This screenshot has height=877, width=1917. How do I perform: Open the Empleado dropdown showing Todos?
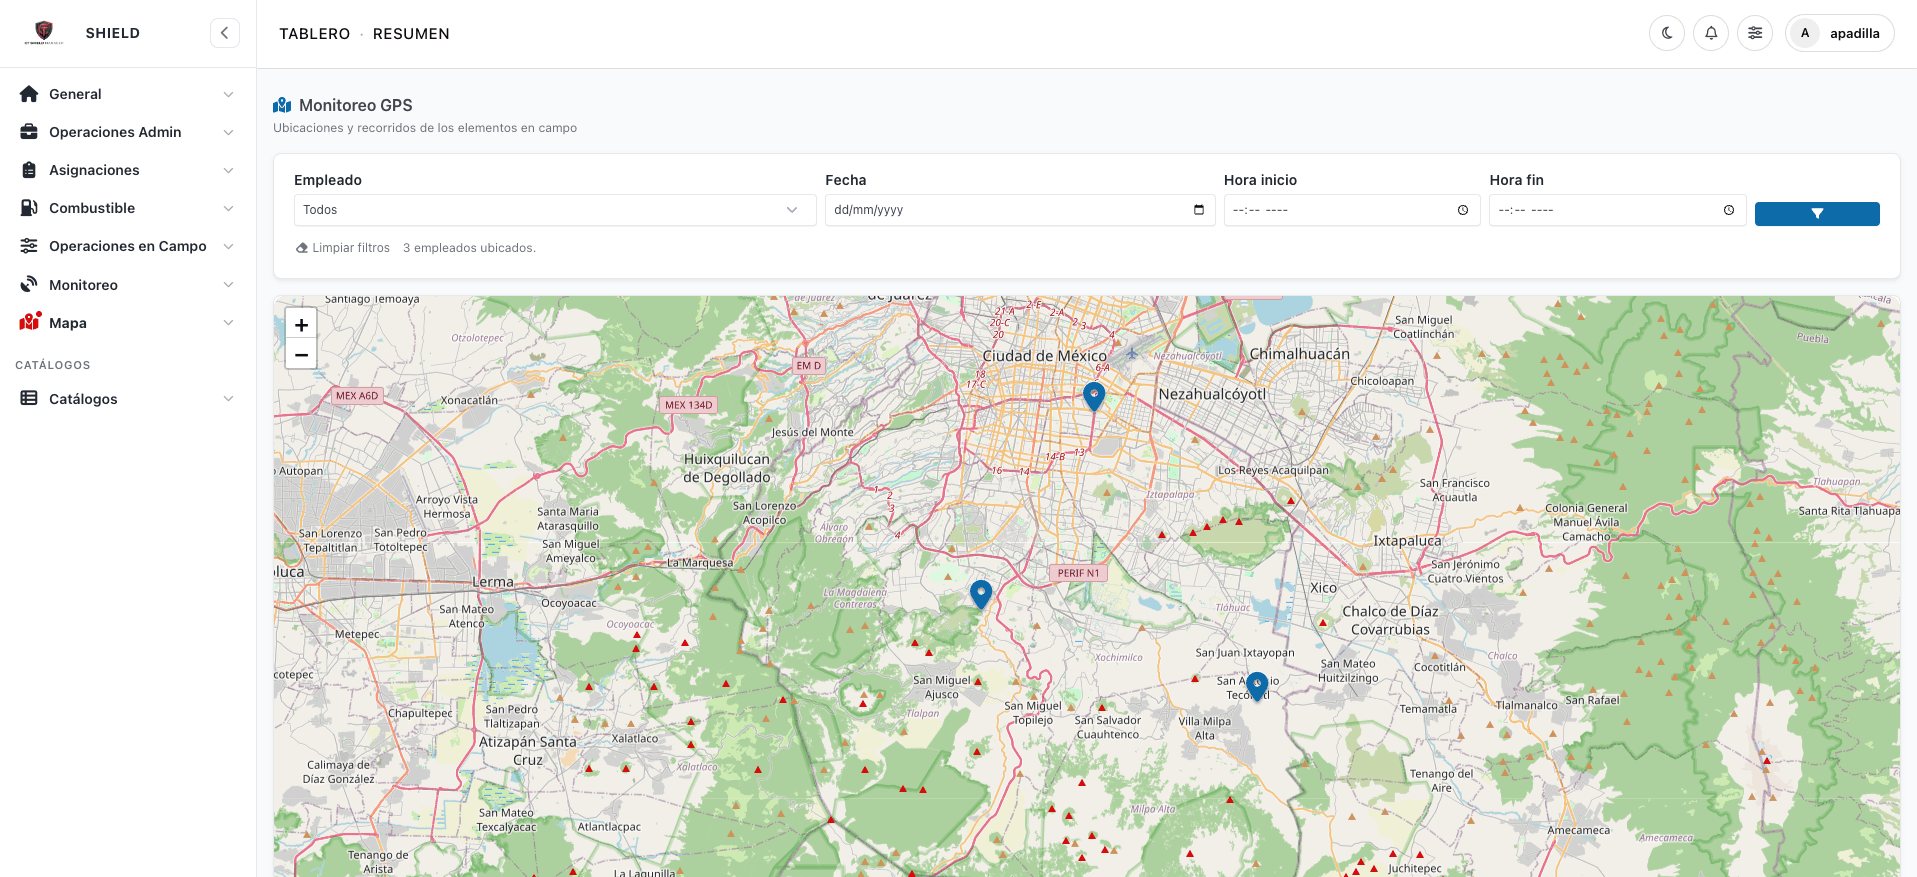click(555, 210)
